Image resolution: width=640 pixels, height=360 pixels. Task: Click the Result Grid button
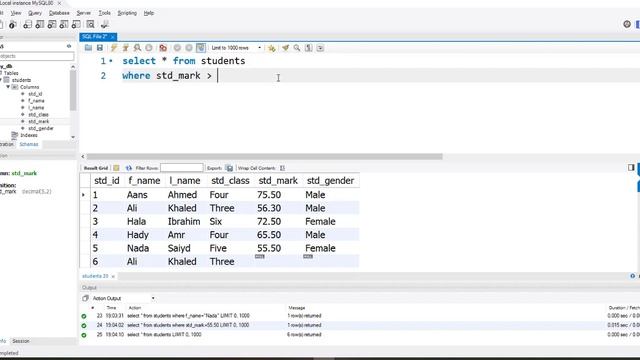(96, 168)
